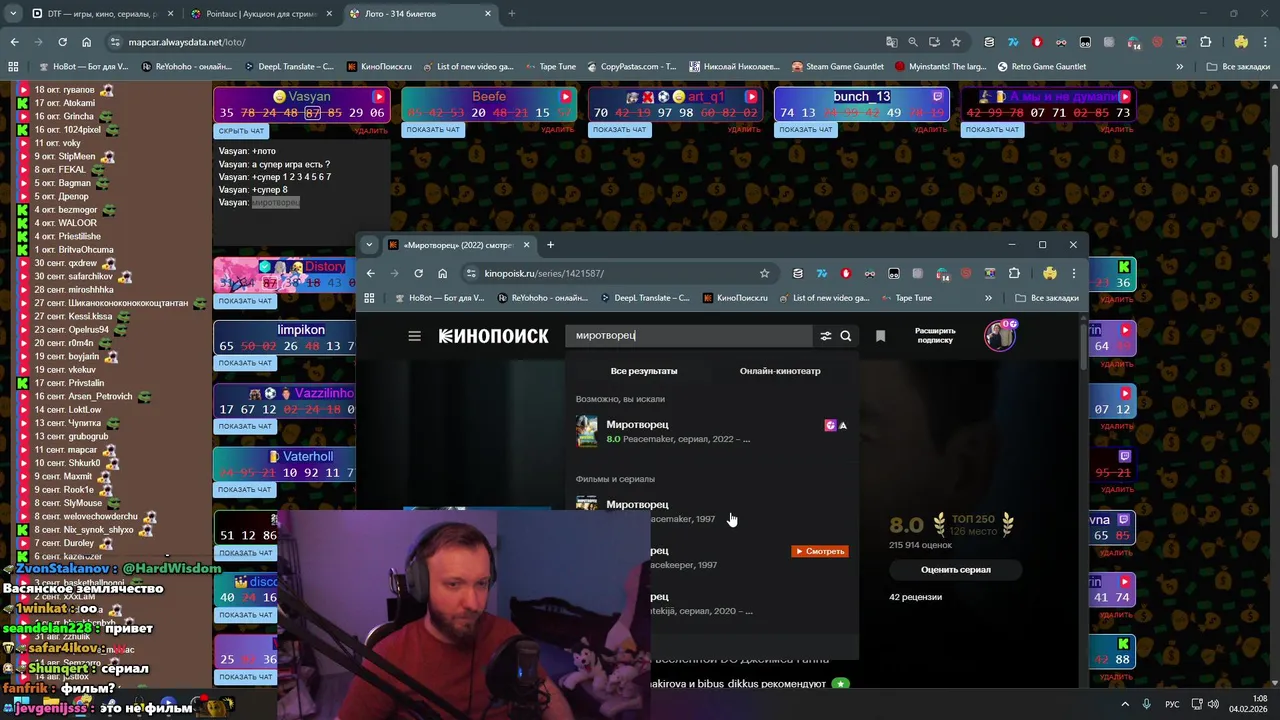Click the zoom magnifier icon in Loto address bar
Image resolution: width=1280 pixels, height=720 pixels.
click(913, 42)
